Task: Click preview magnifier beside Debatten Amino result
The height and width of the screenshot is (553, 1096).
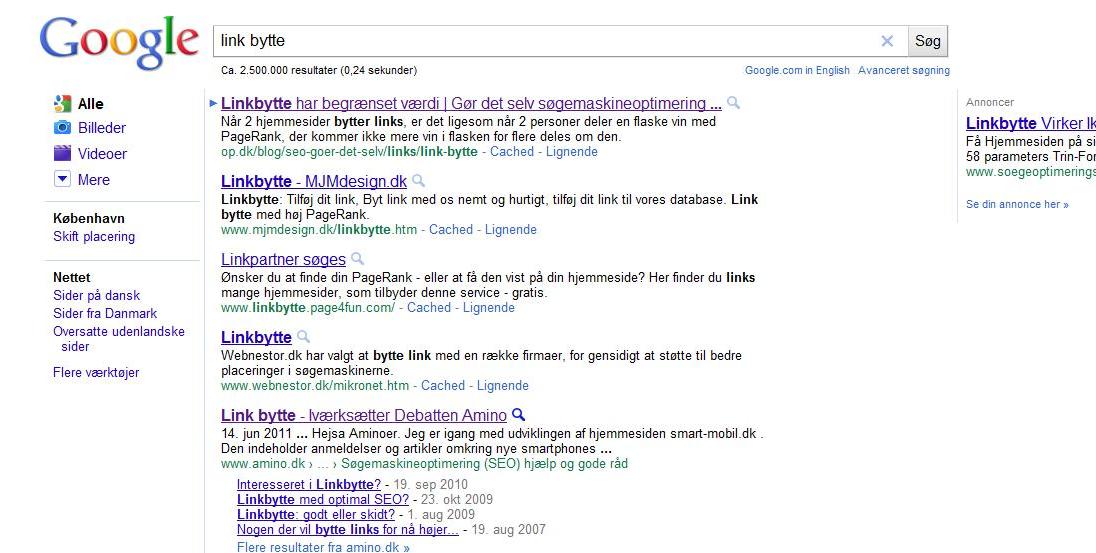Action: coord(518,415)
